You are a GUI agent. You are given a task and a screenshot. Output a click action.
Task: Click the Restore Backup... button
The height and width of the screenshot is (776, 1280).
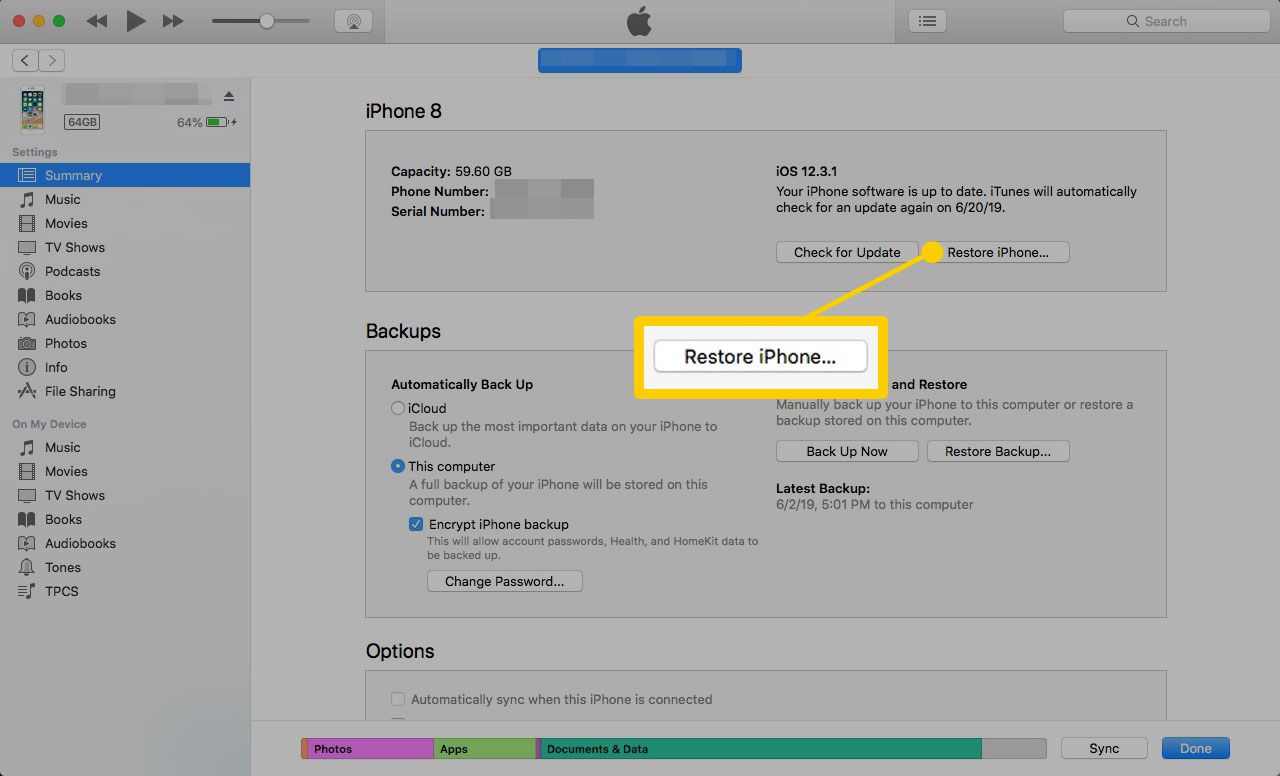pos(998,451)
